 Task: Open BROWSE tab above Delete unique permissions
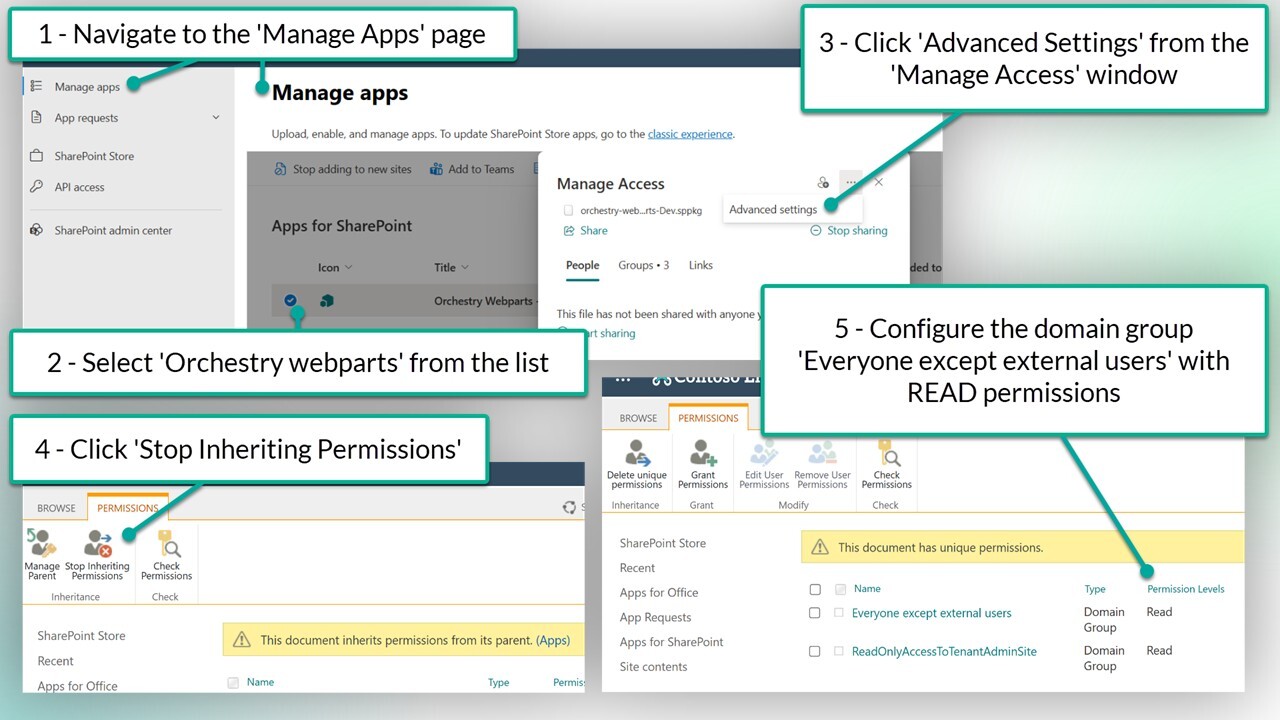click(x=638, y=418)
